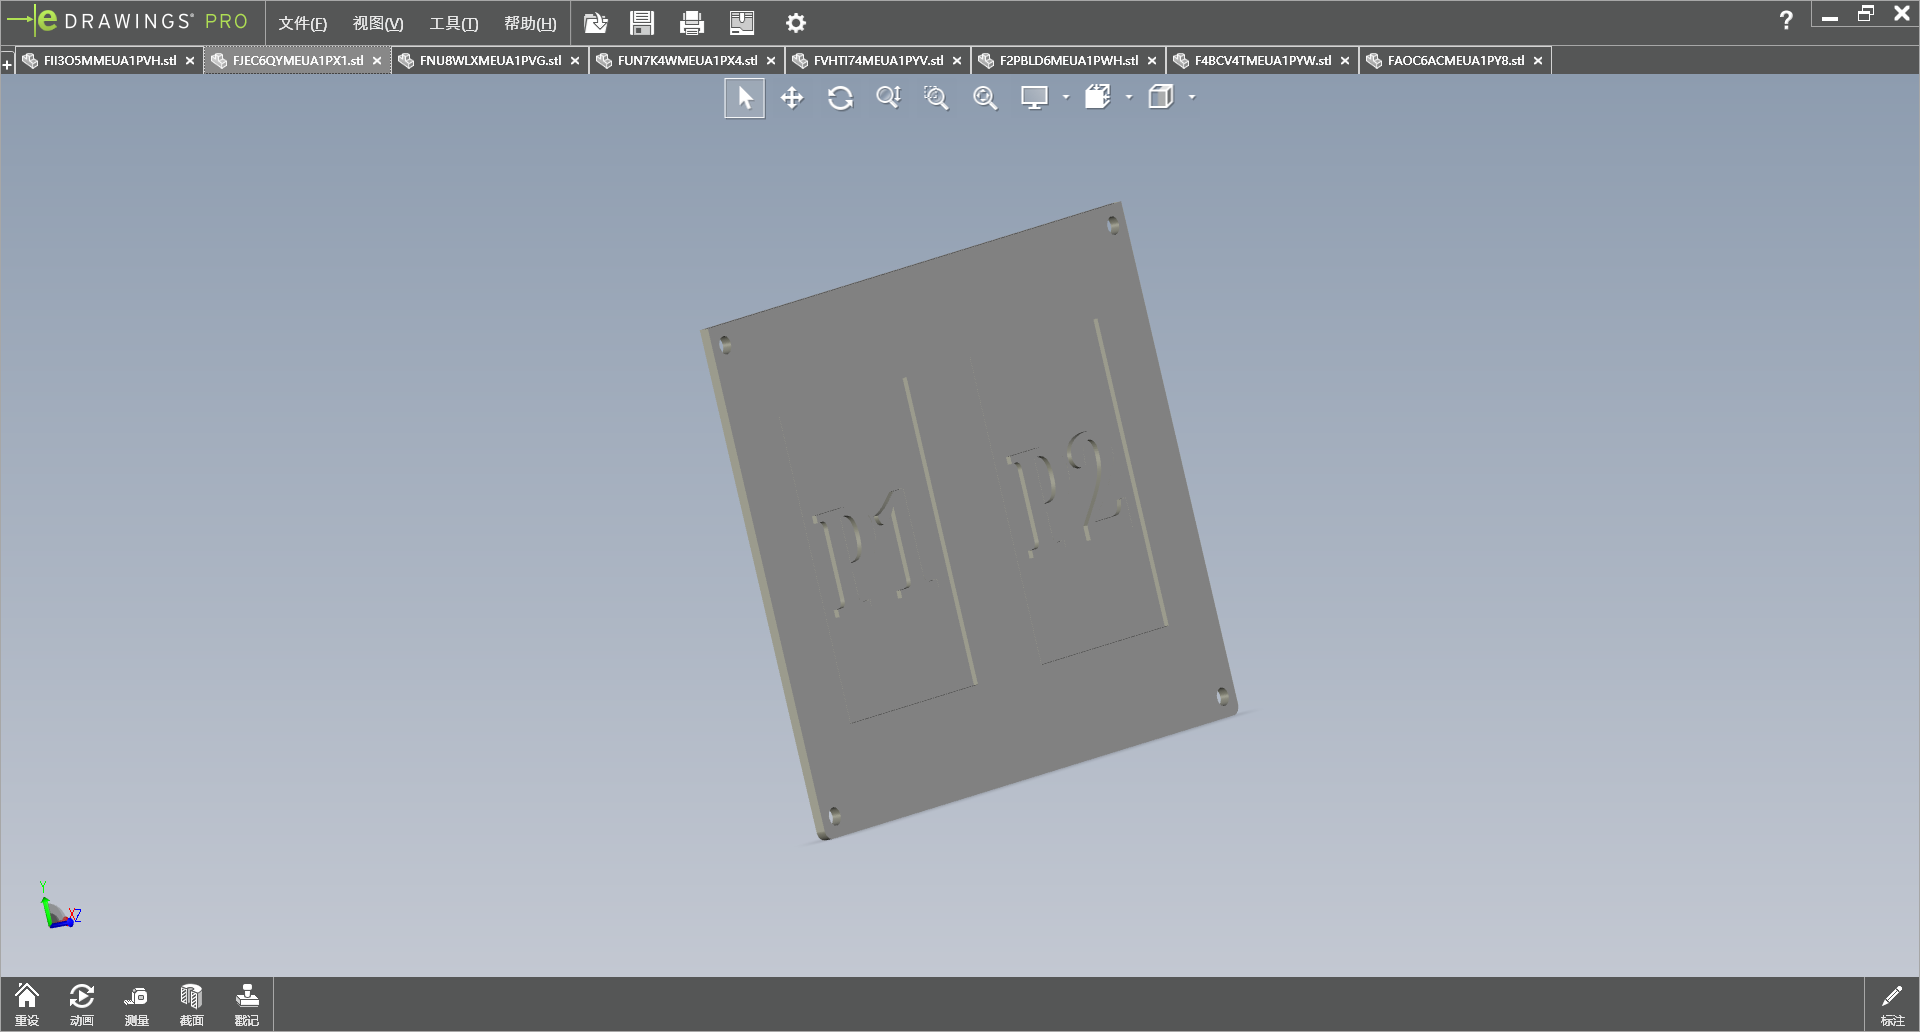Open the Section (截面) tool
This screenshot has height=1032, width=1920.
[x=192, y=1005]
